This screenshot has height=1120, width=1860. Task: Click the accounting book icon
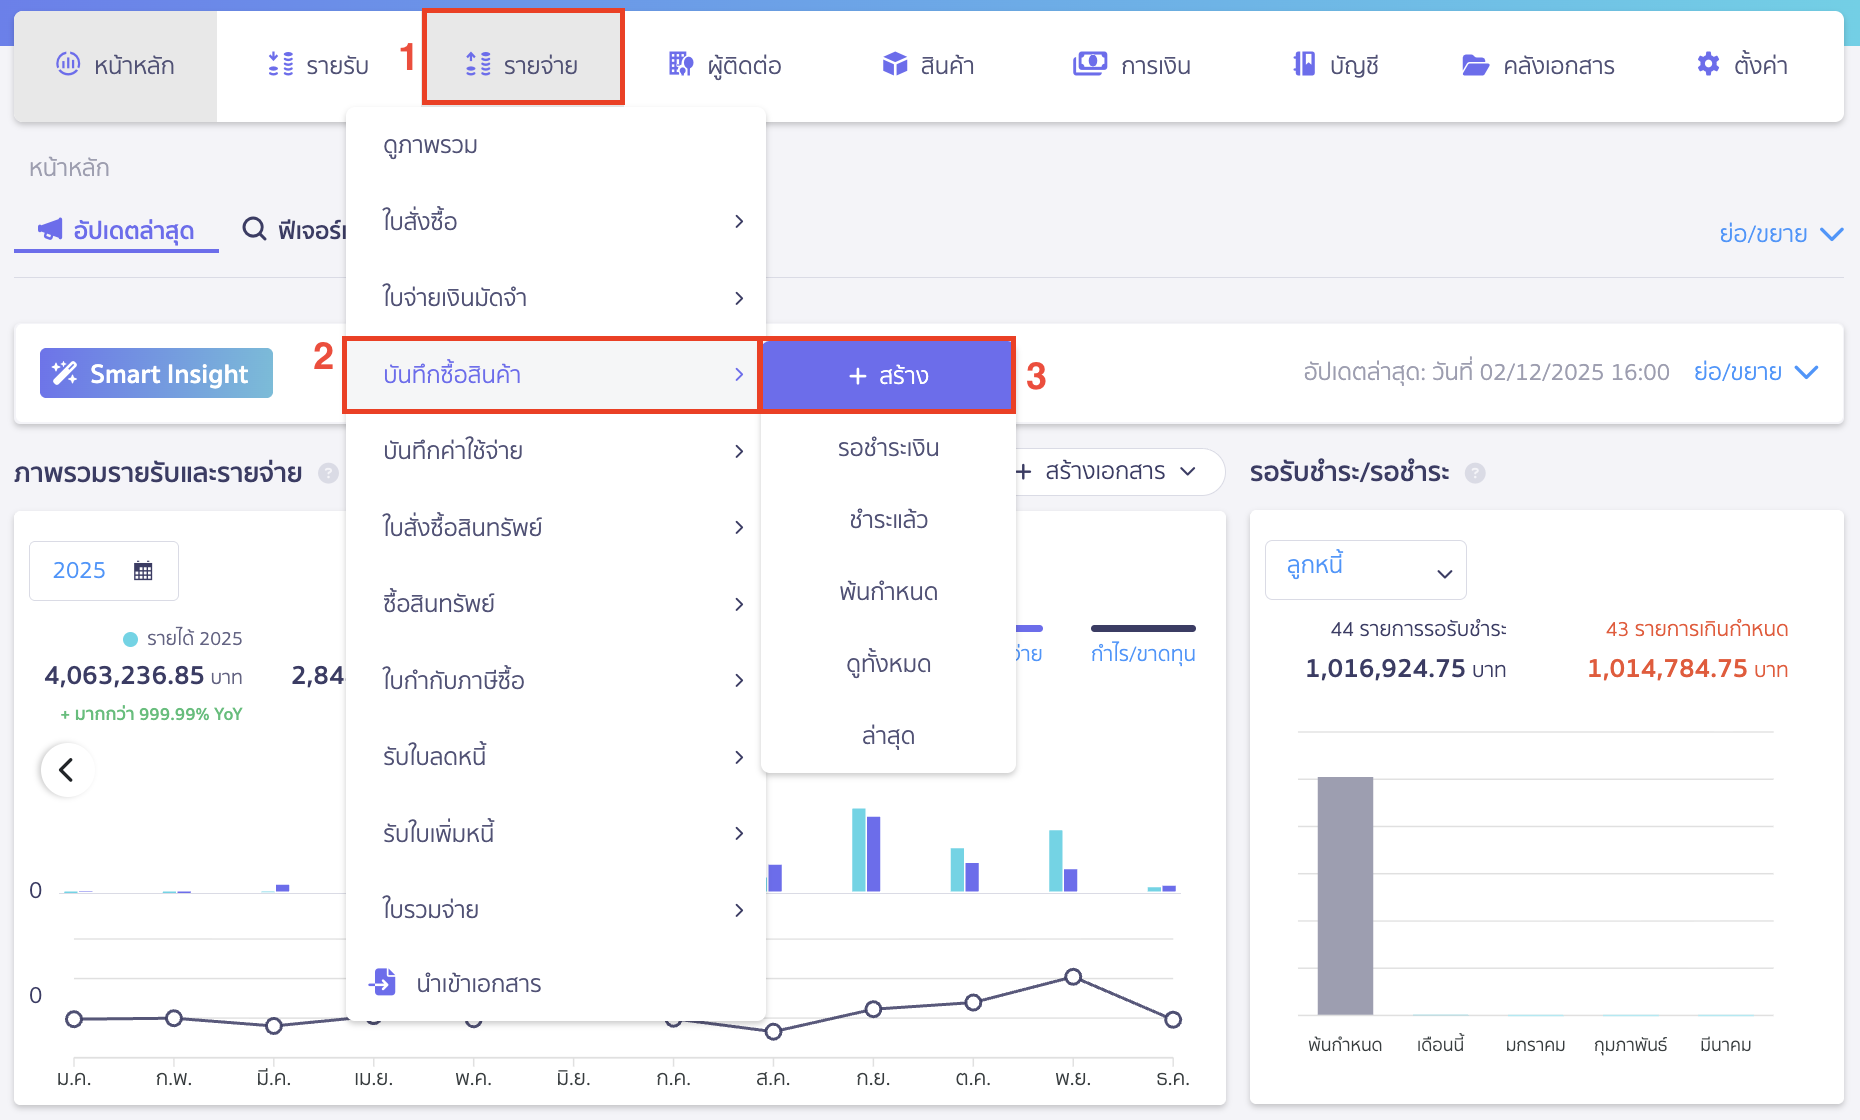point(1304,64)
